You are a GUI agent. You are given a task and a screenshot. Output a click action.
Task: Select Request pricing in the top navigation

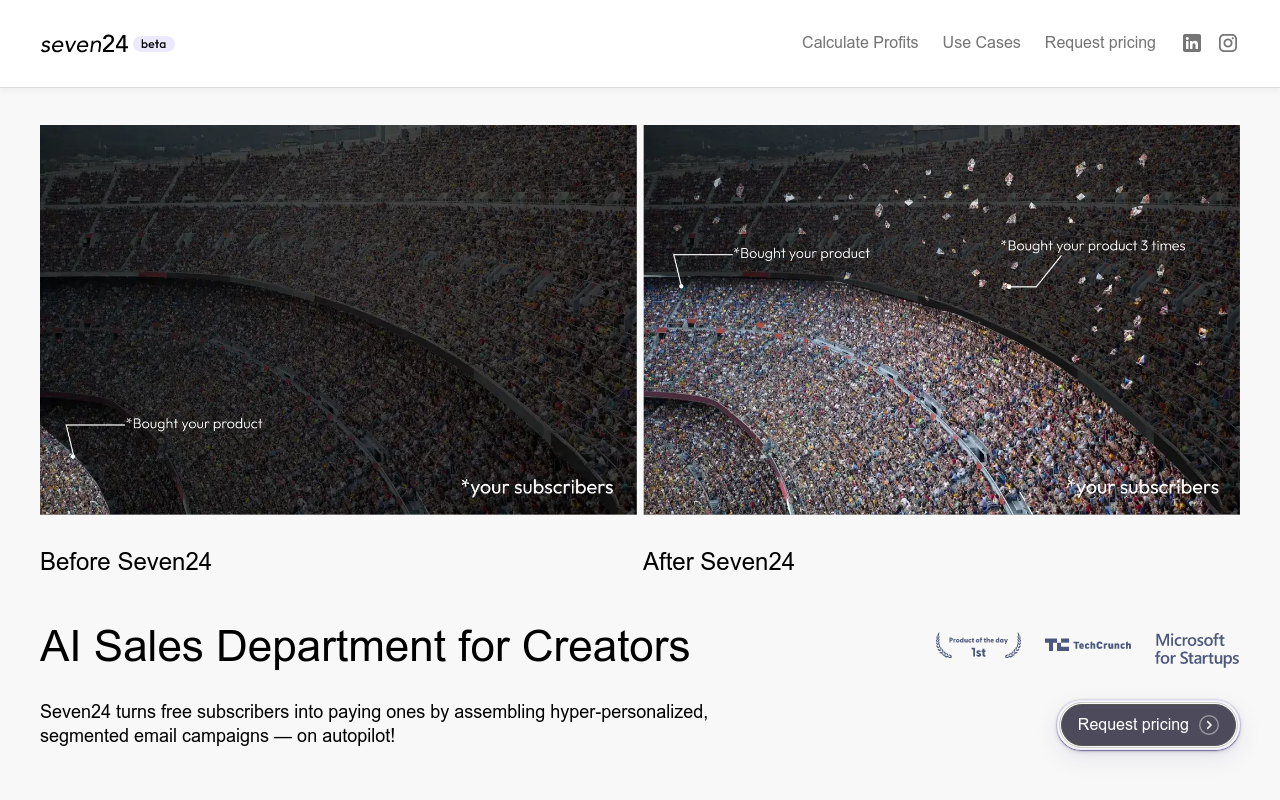tap(1100, 43)
